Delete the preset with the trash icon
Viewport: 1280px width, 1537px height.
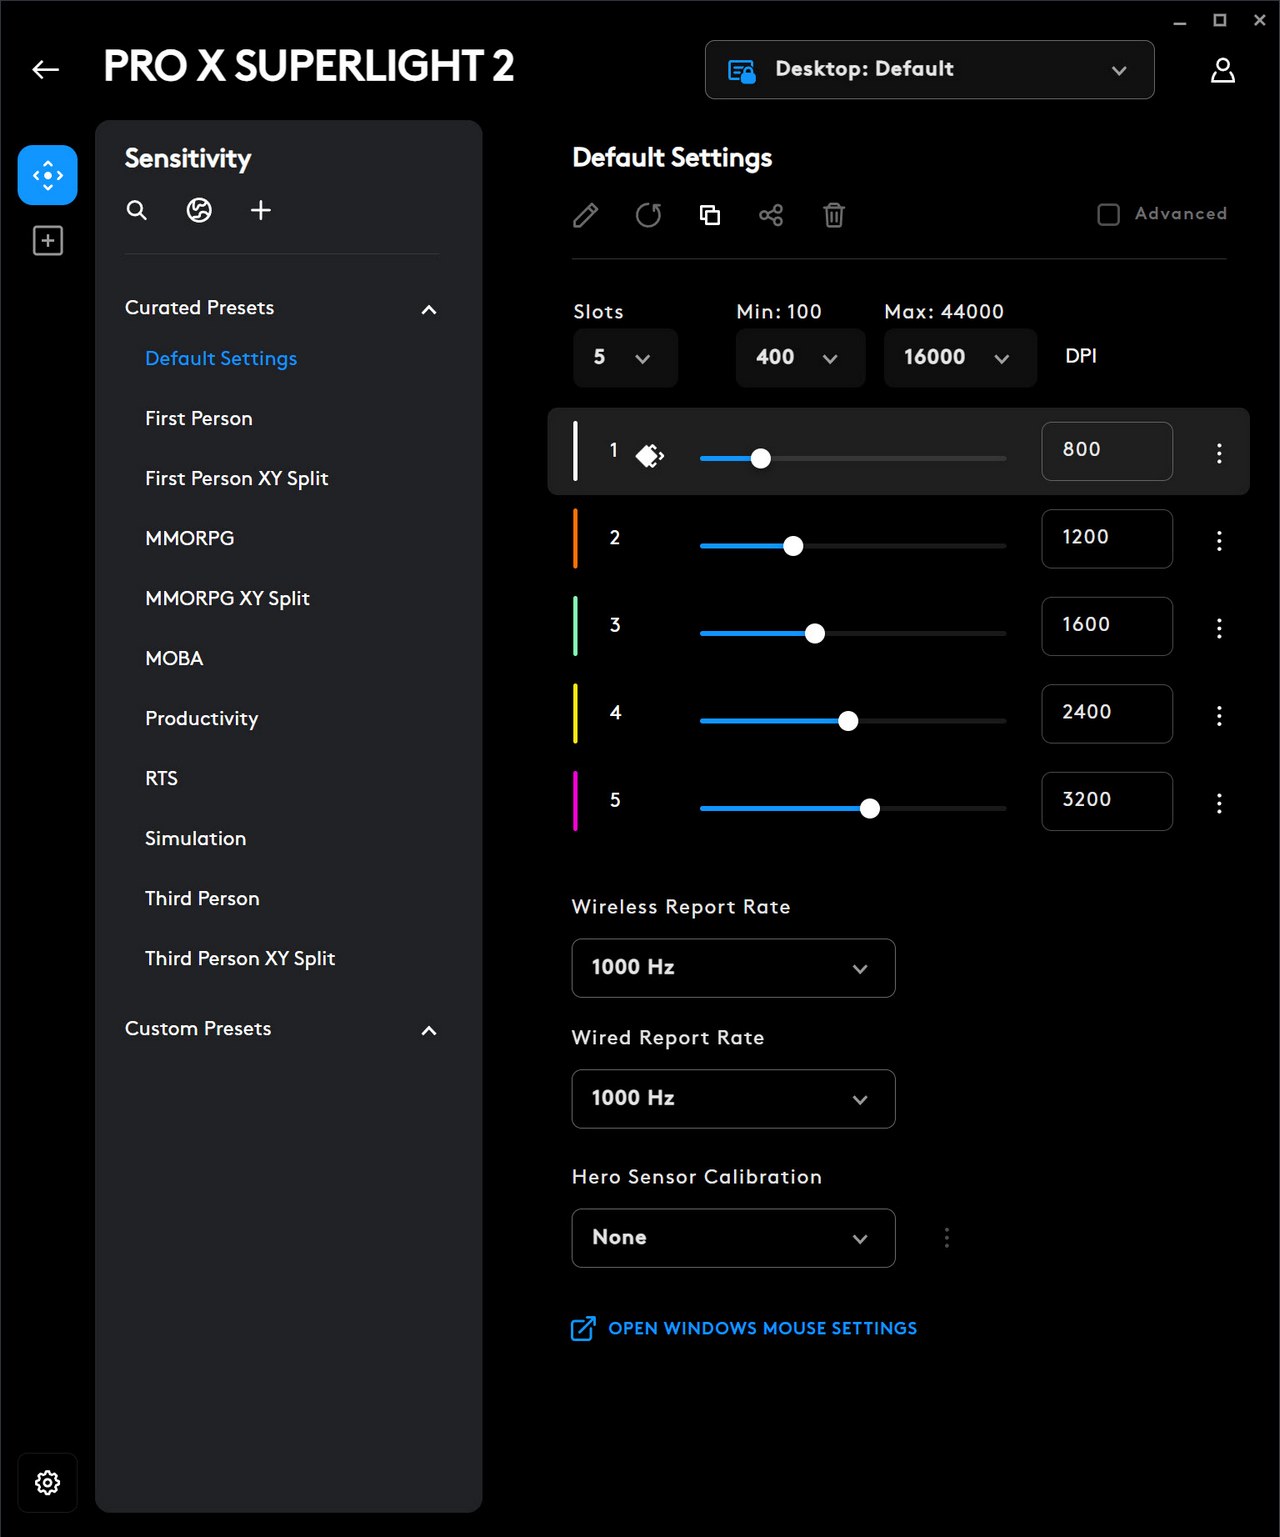[834, 215]
